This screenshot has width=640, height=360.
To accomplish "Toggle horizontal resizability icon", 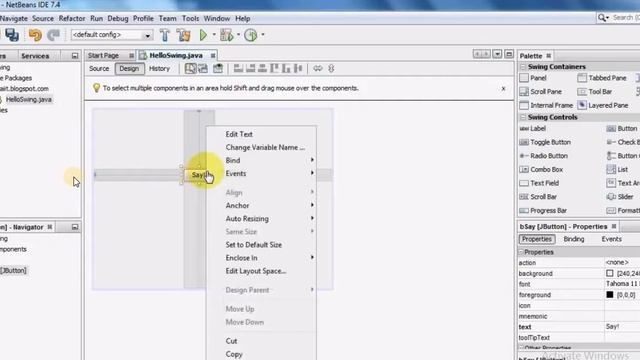I will coord(318,69).
